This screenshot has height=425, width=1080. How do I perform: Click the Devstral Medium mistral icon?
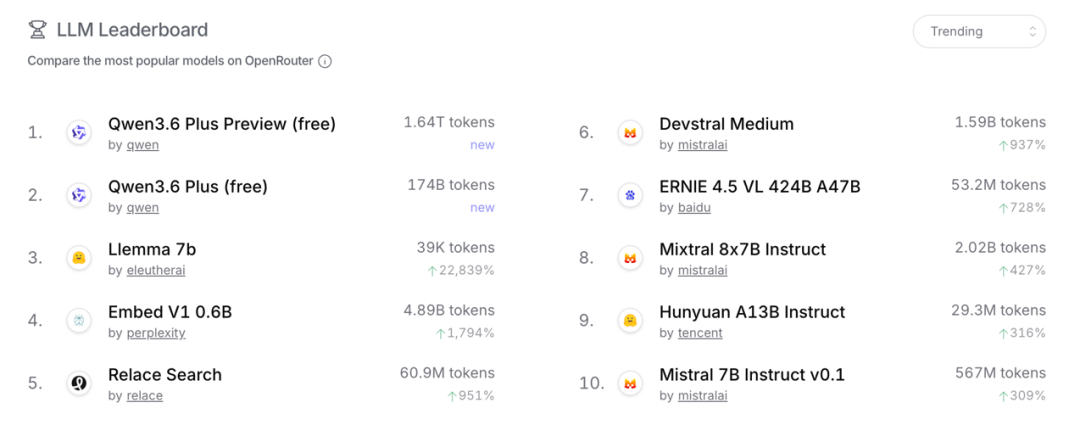click(x=630, y=132)
